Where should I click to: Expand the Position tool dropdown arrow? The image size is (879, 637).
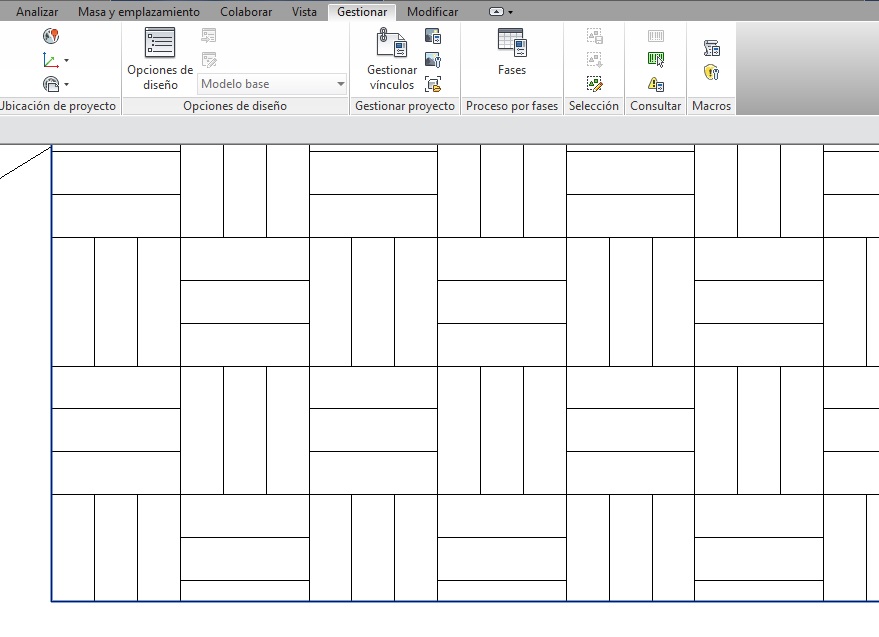[x=66, y=85]
